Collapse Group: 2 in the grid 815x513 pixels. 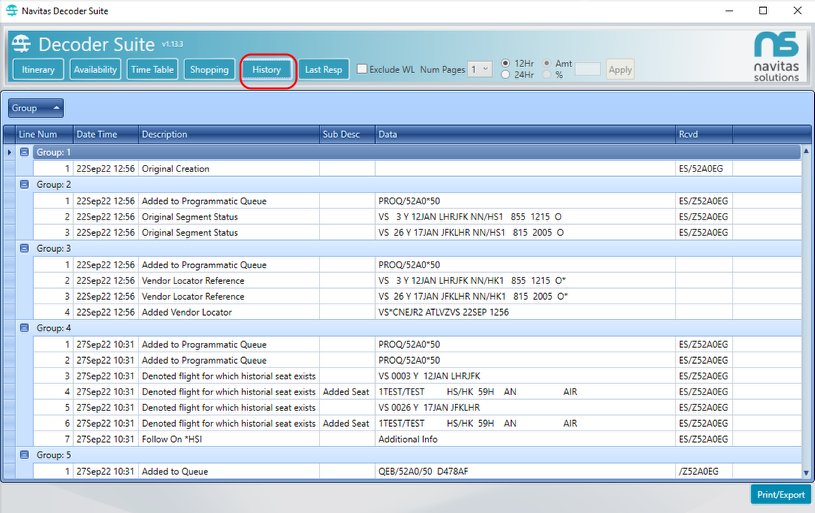[24, 185]
